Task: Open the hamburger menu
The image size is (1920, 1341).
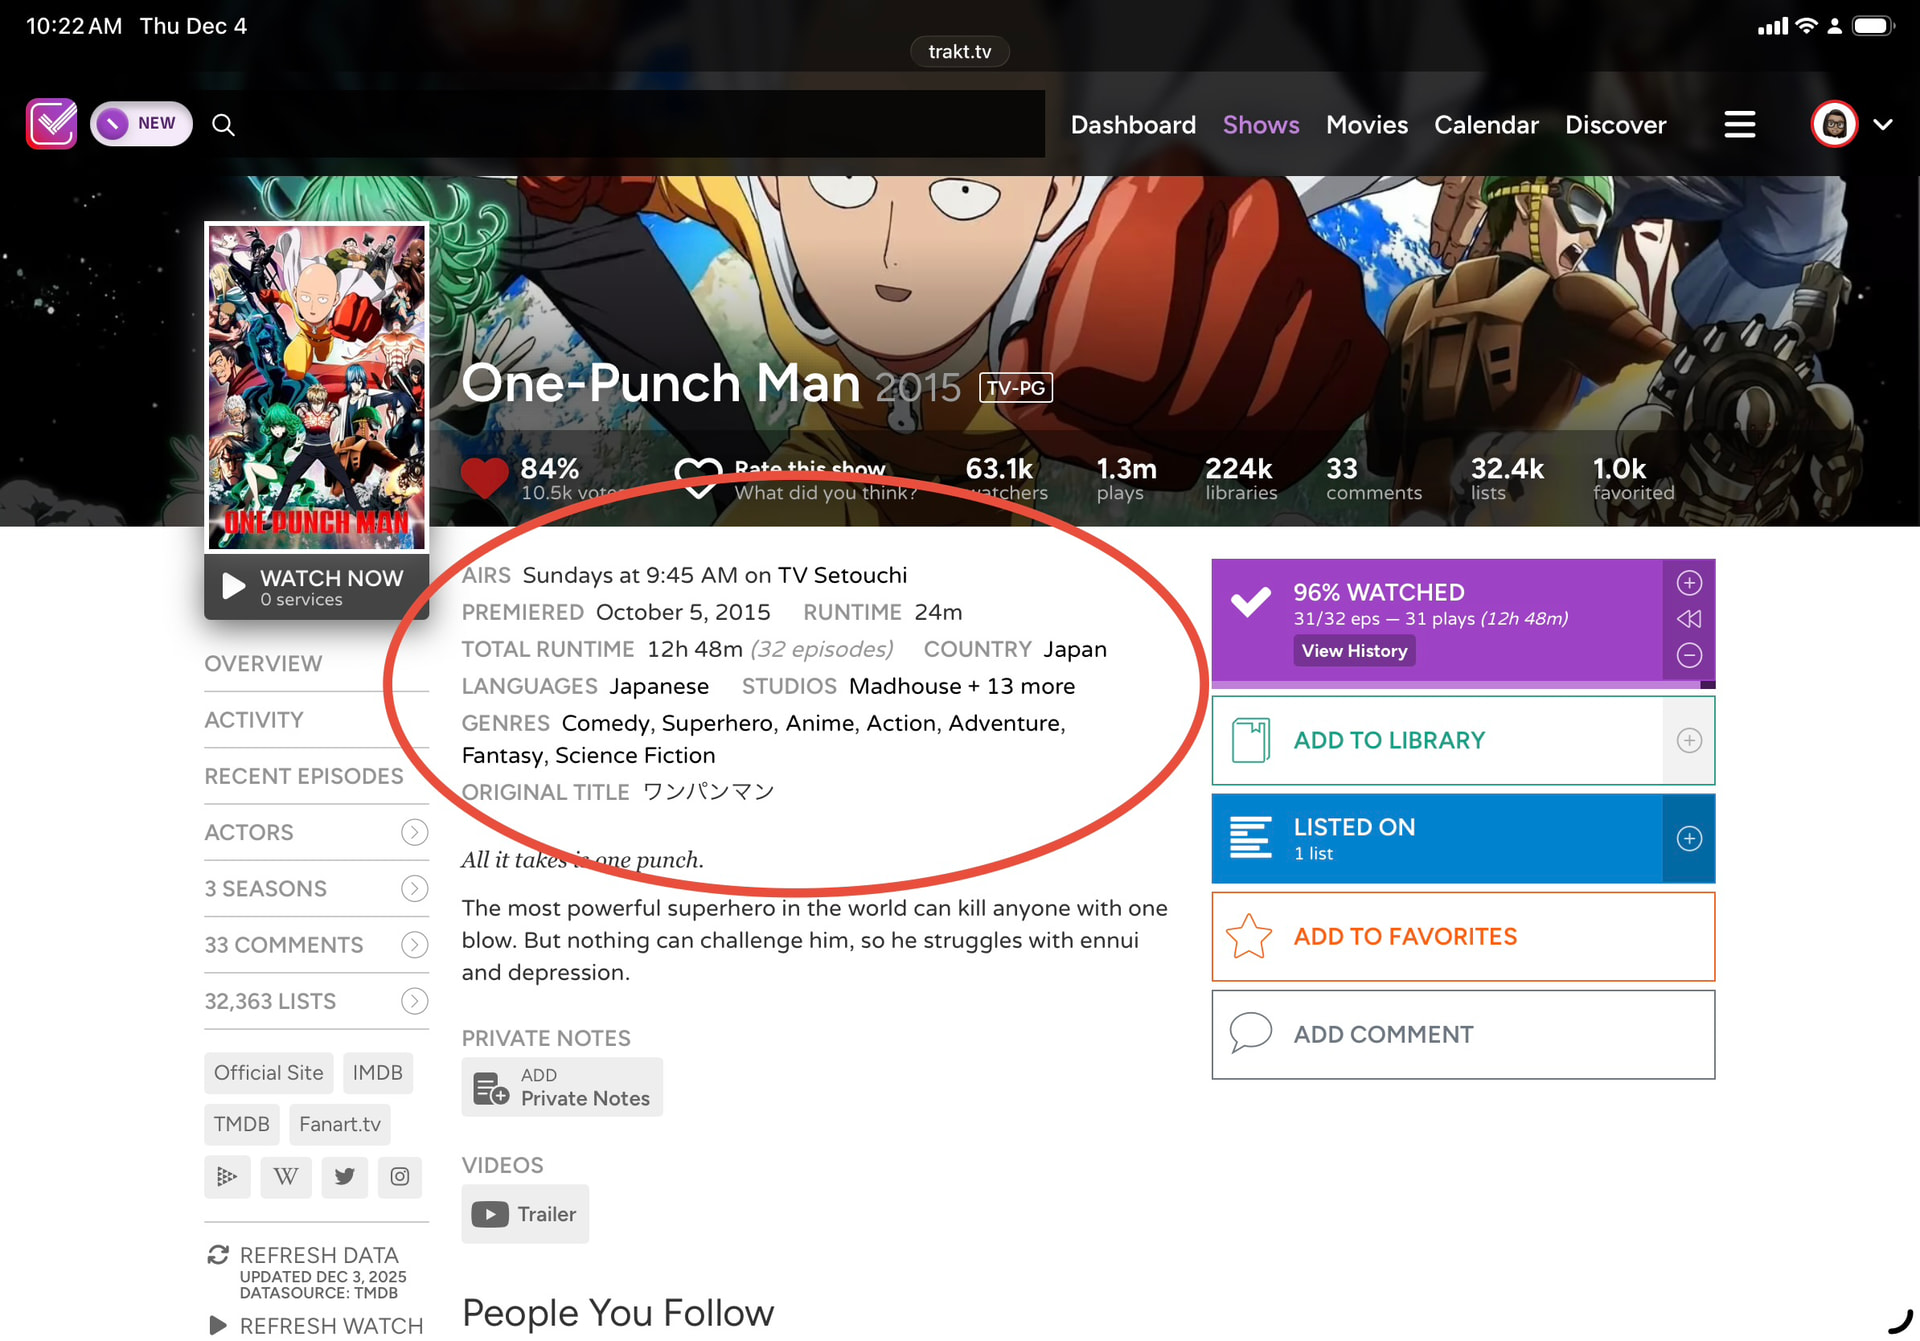Action: (1739, 124)
